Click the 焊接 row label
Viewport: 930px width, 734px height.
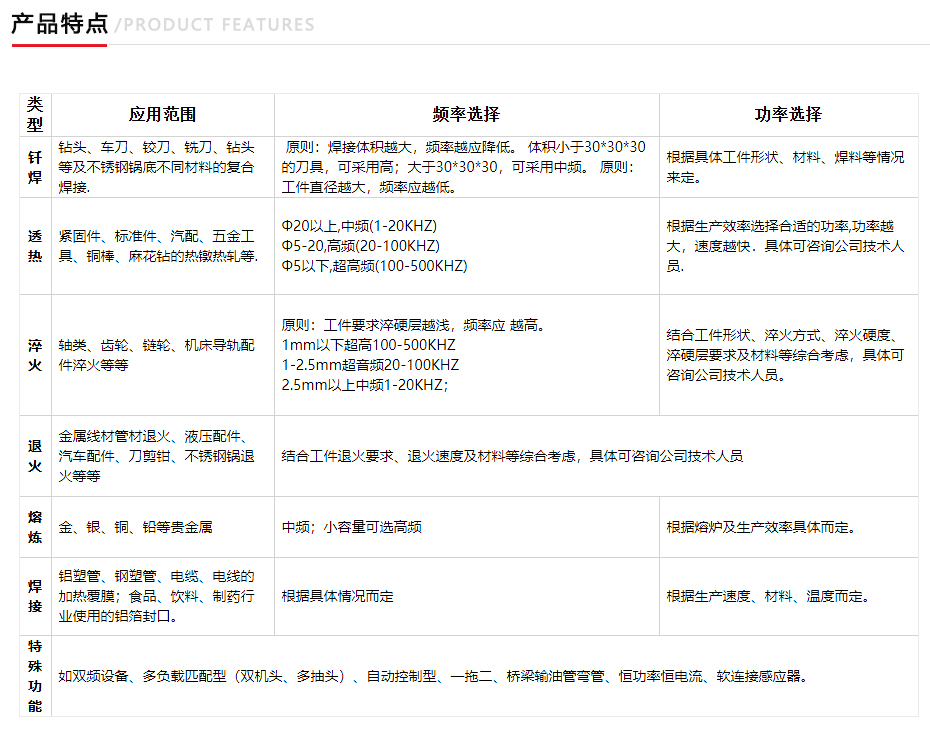(35, 596)
